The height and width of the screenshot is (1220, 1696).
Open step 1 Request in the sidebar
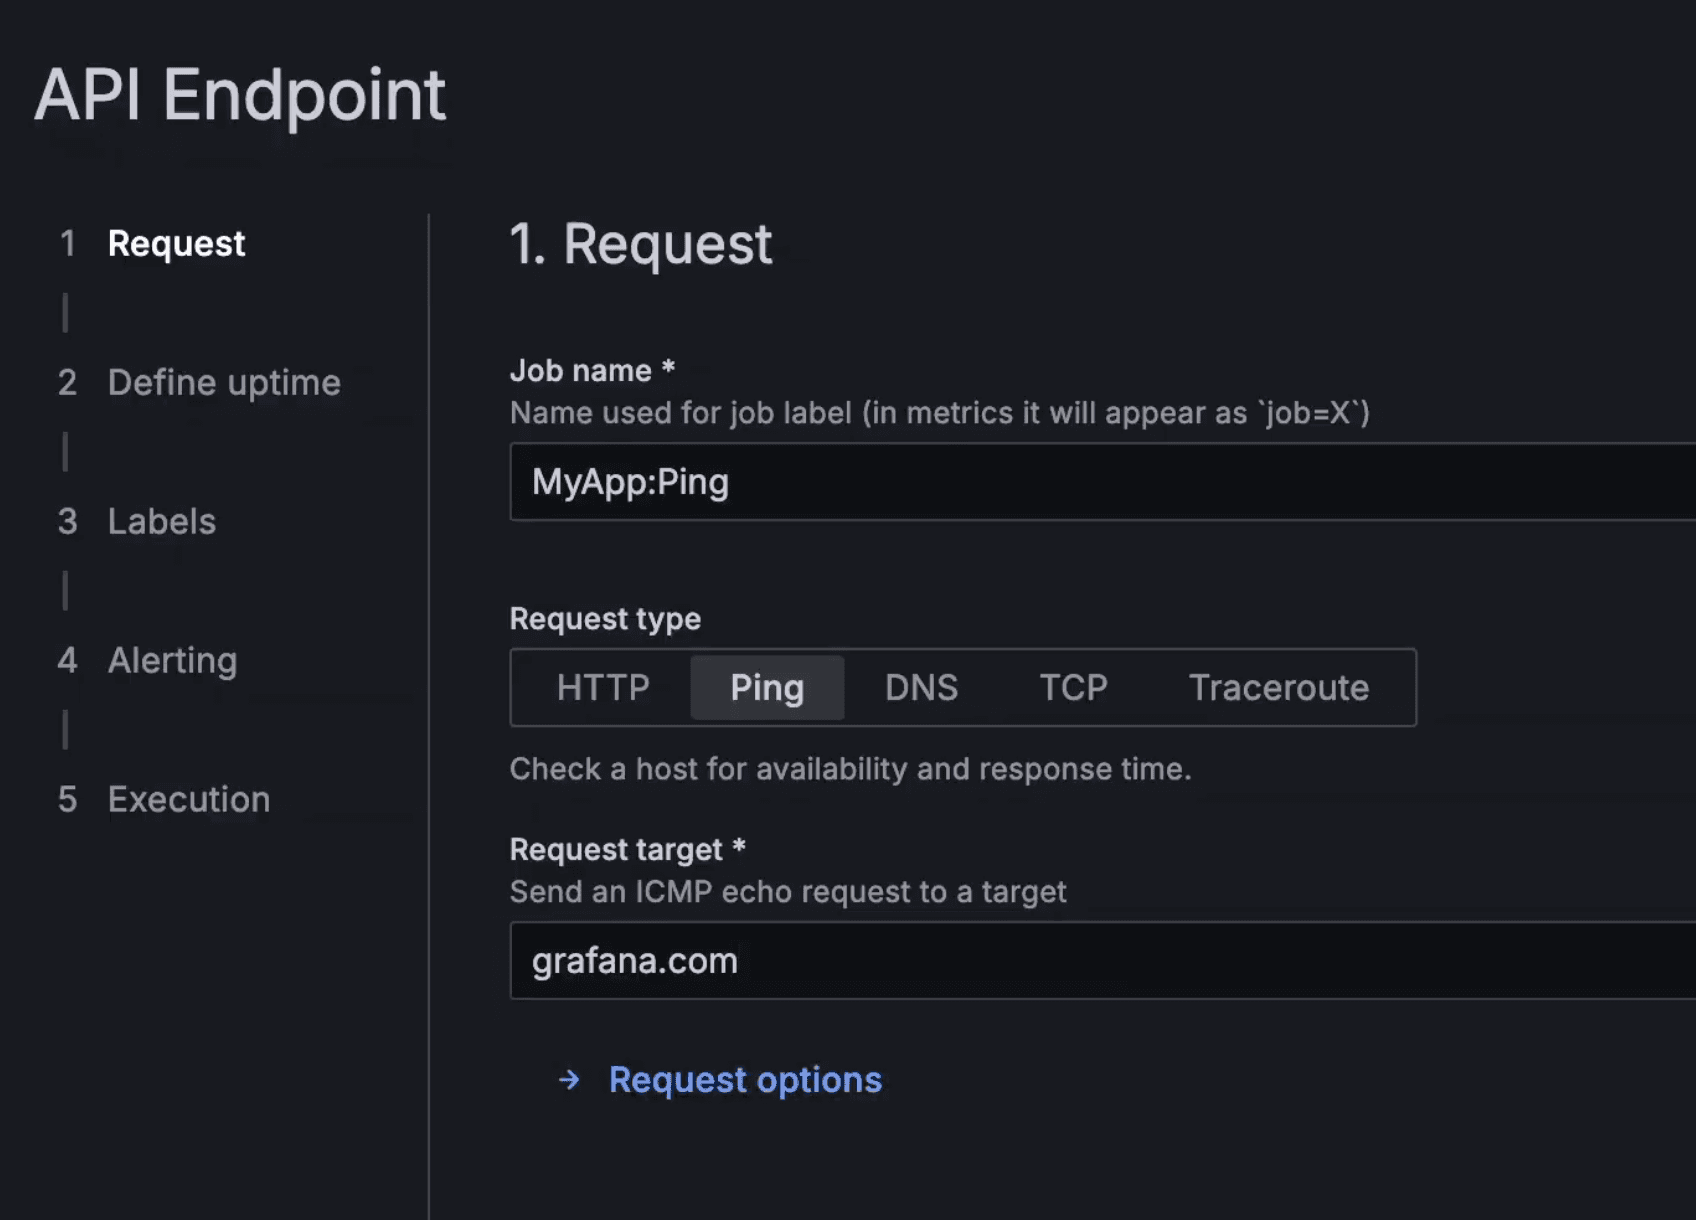pyautogui.click(x=176, y=243)
